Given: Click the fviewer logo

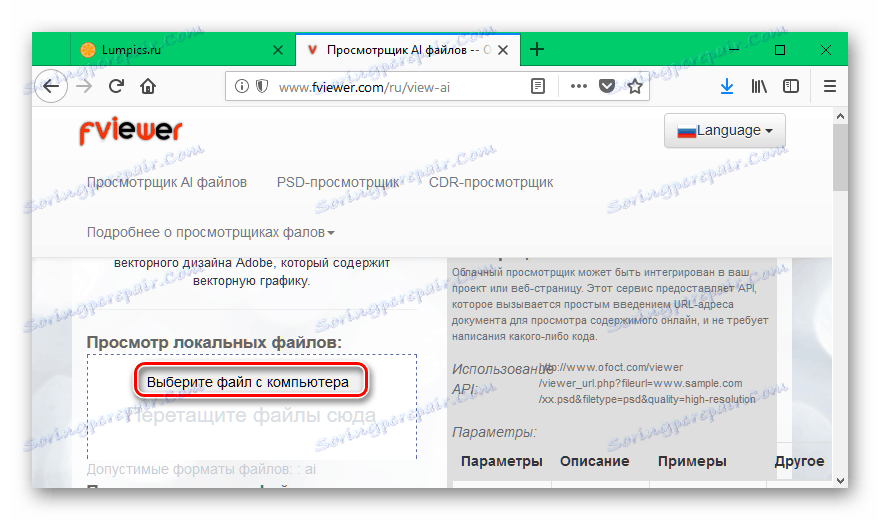Looking at the screenshot, I should (131, 131).
